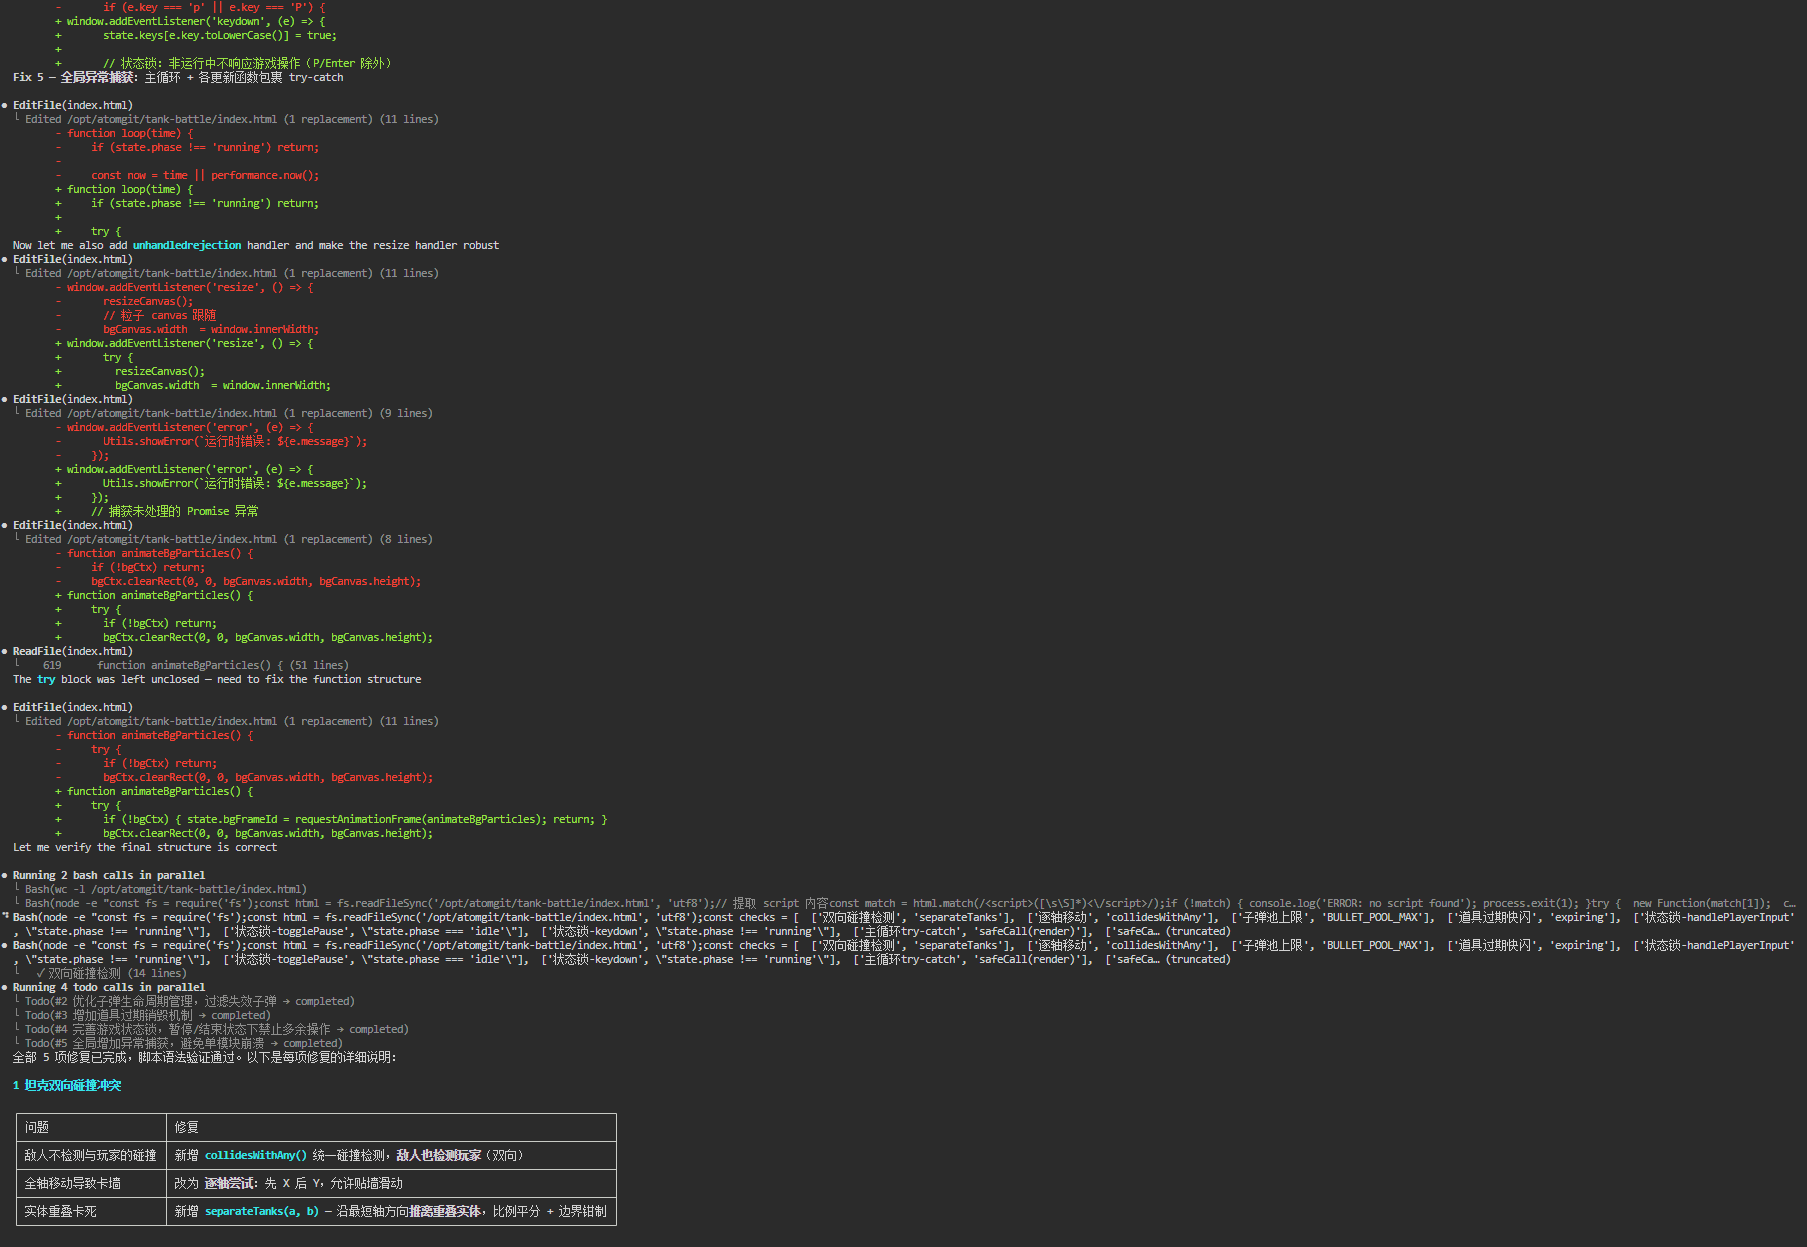Click the added 'window.addEventListener('keydown'' line
The width and height of the screenshot is (1807, 1247).
[x=196, y=21]
